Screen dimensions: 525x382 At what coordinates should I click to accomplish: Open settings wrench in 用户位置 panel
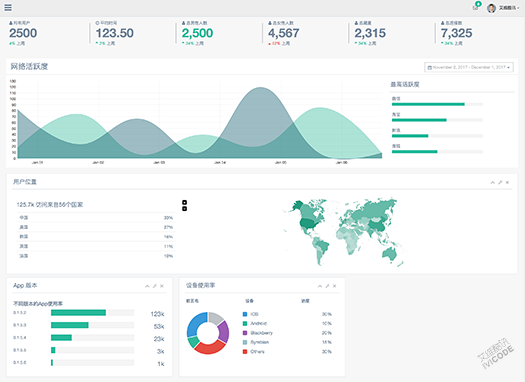[500, 182]
